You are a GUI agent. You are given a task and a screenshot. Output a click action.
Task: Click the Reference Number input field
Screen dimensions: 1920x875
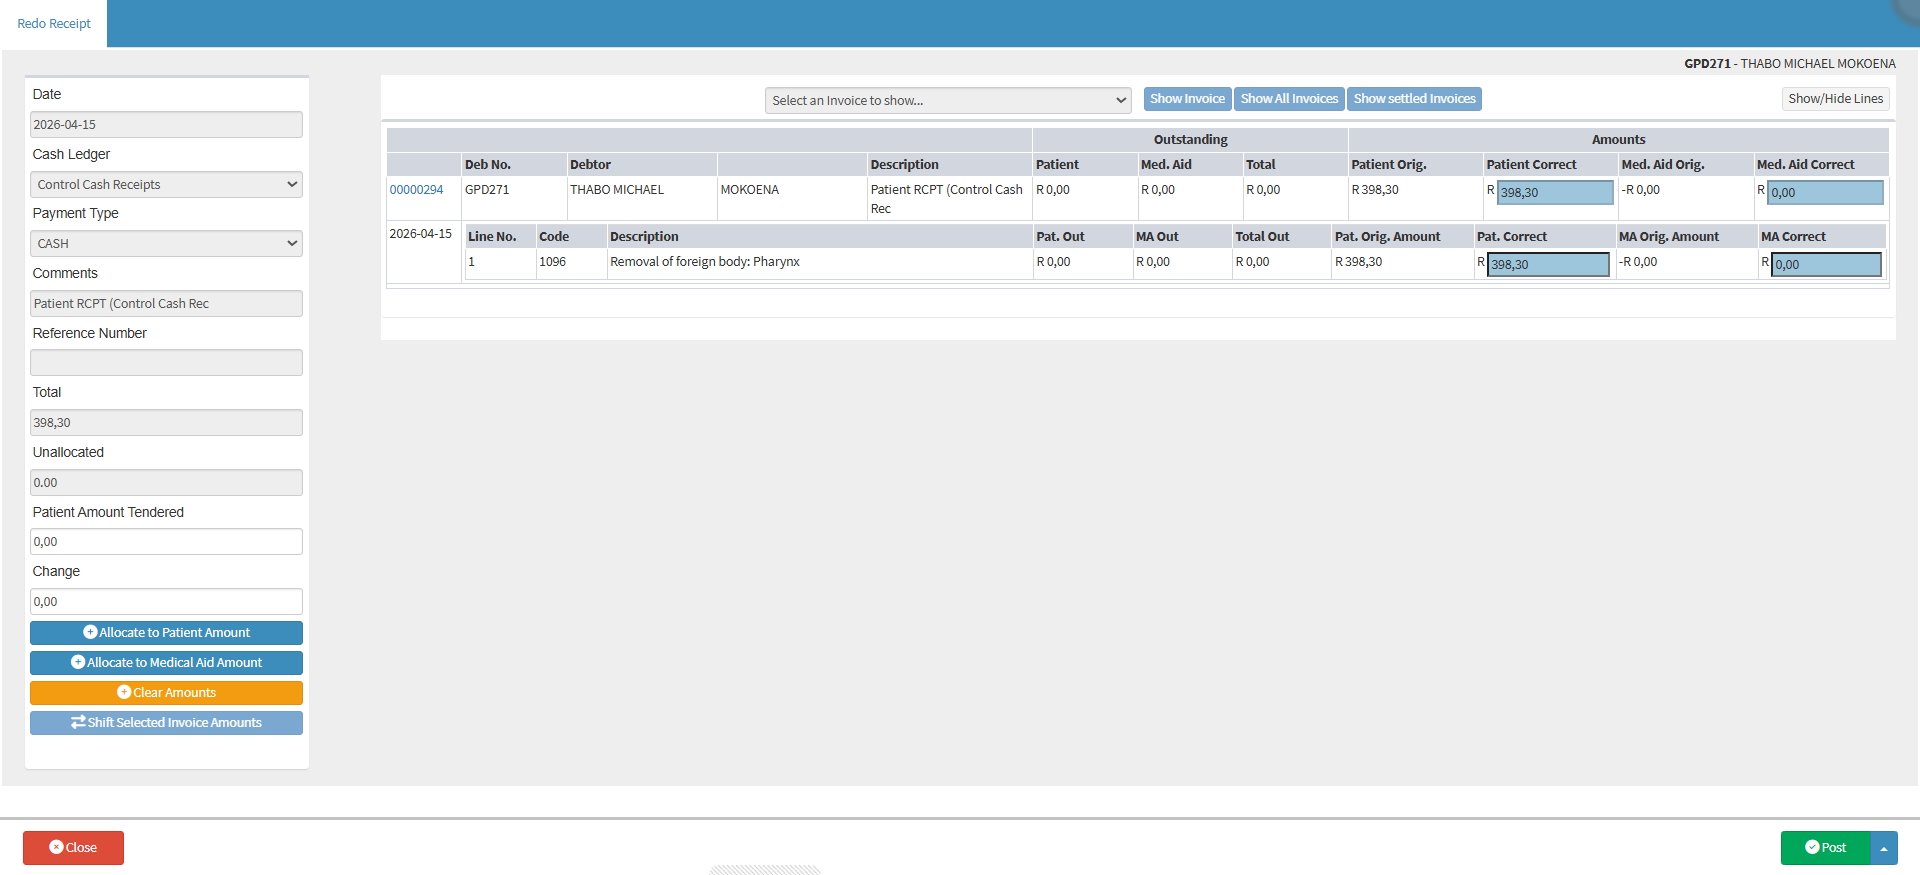pos(166,363)
